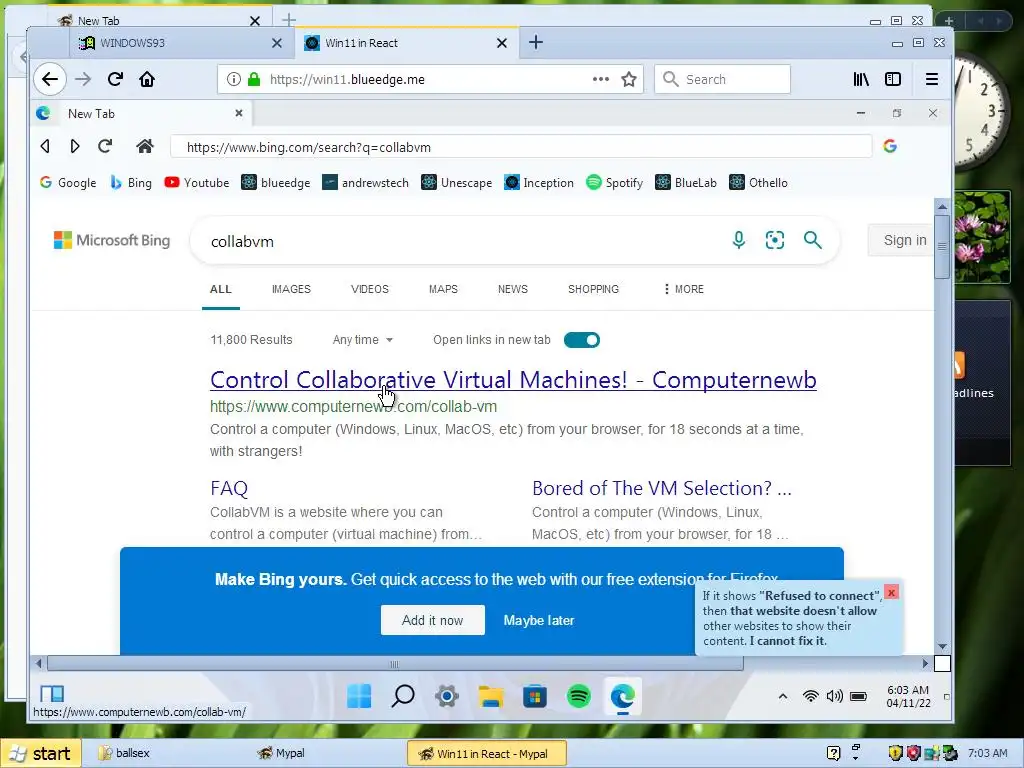This screenshot has width=1024, height=768.
Task: Open Settings from Win11 taskbar
Action: 447,696
